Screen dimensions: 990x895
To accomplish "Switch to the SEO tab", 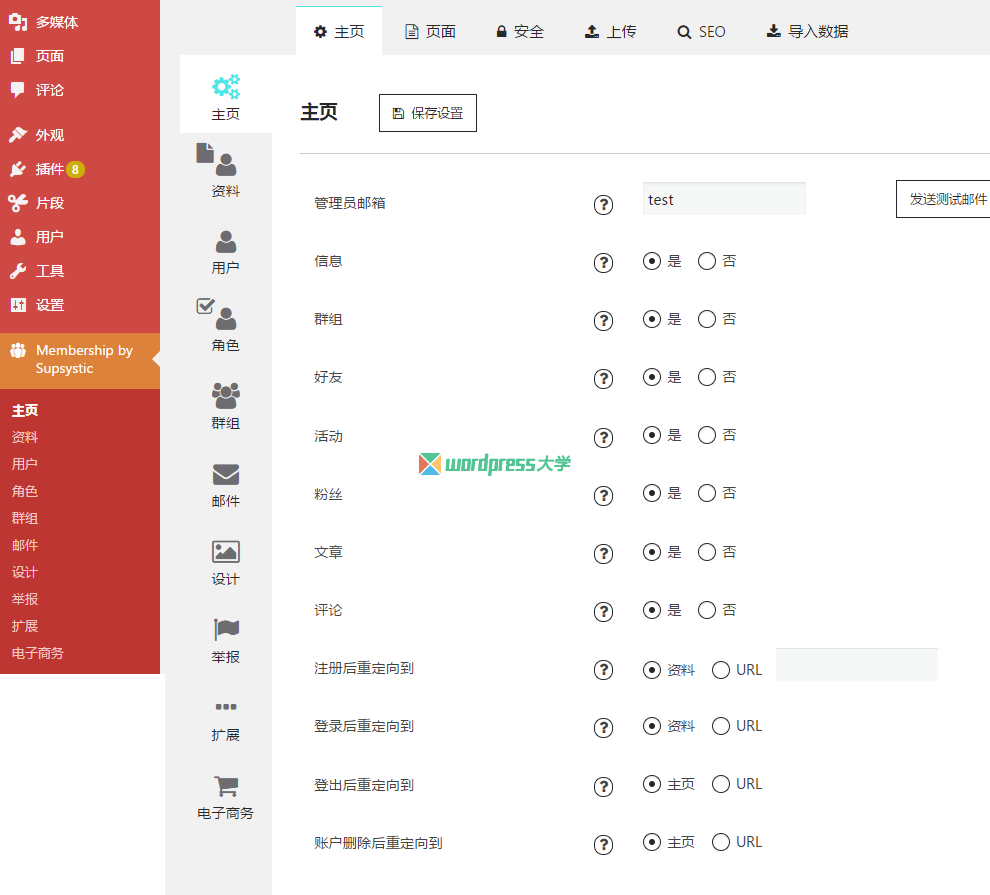I will 701,32.
